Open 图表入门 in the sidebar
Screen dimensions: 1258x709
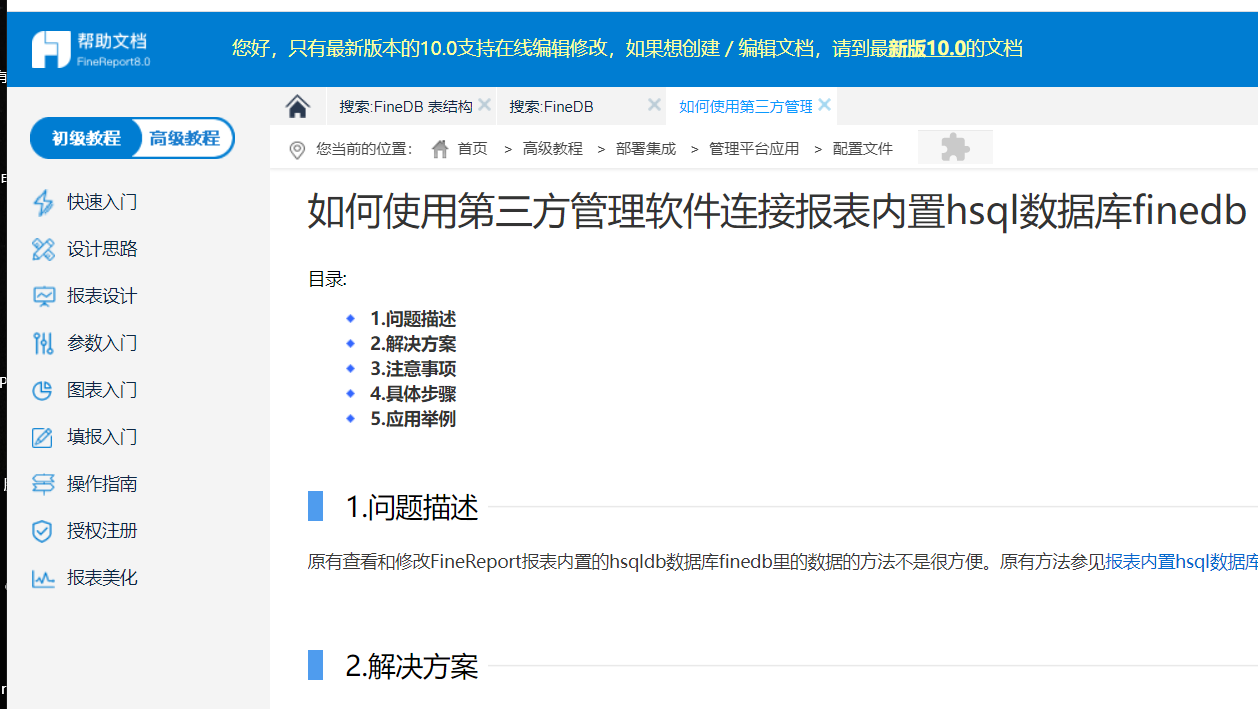point(102,390)
